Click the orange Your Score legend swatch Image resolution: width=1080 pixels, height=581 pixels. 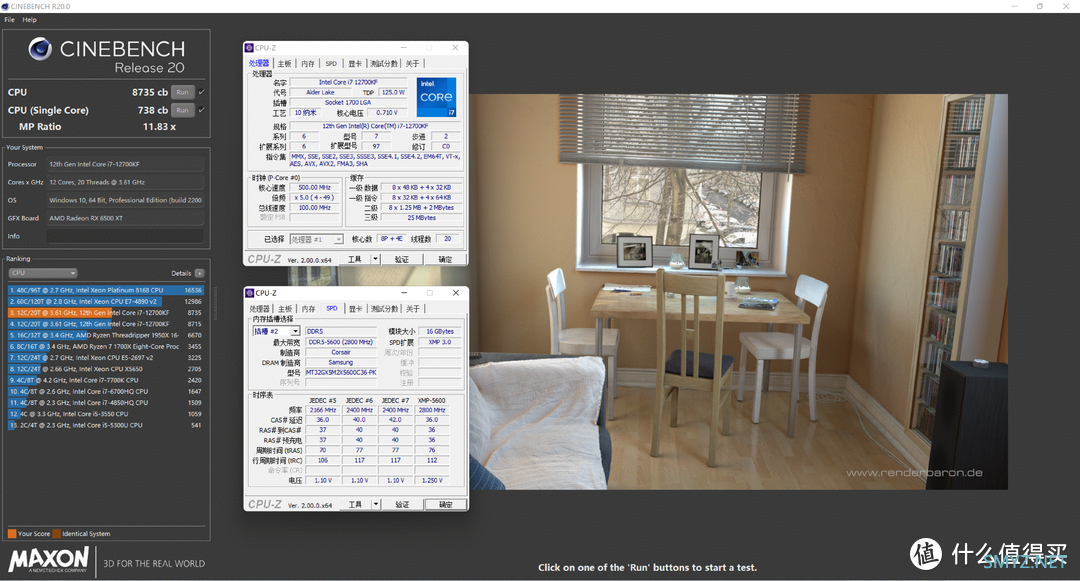(12, 534)
